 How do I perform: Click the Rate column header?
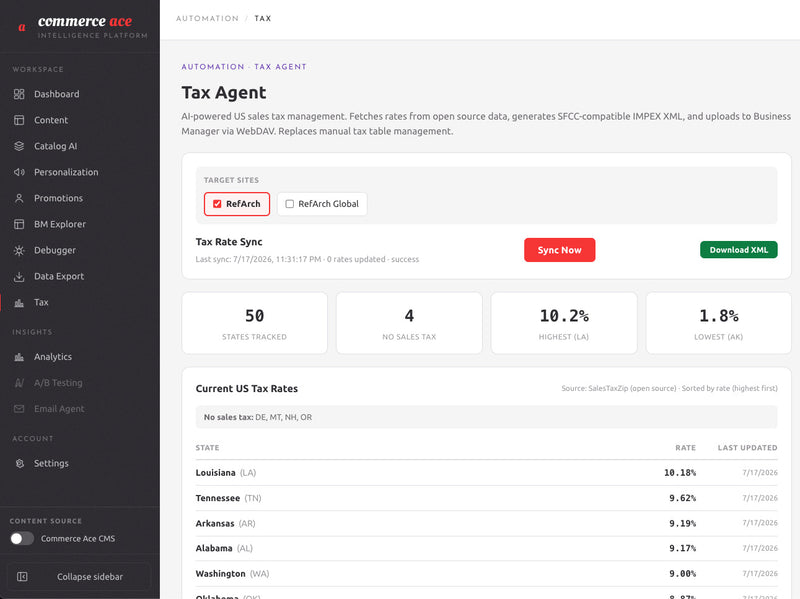(685, 447)
